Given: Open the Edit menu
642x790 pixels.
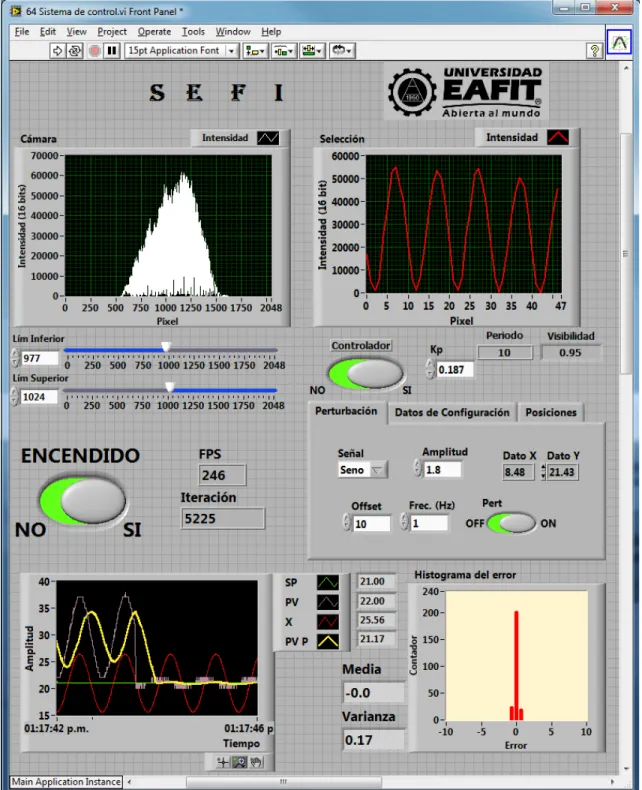Looking at the screenshot, I should click(x=48, y=32).
